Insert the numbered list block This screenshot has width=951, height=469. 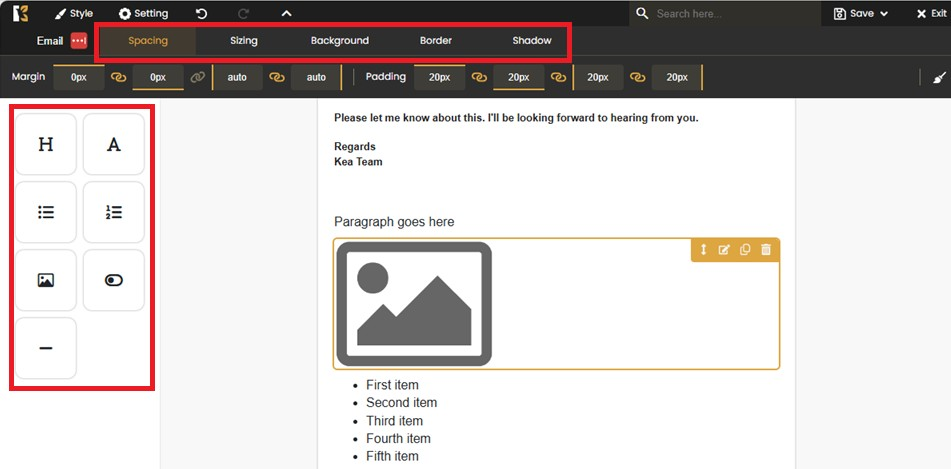113,212
